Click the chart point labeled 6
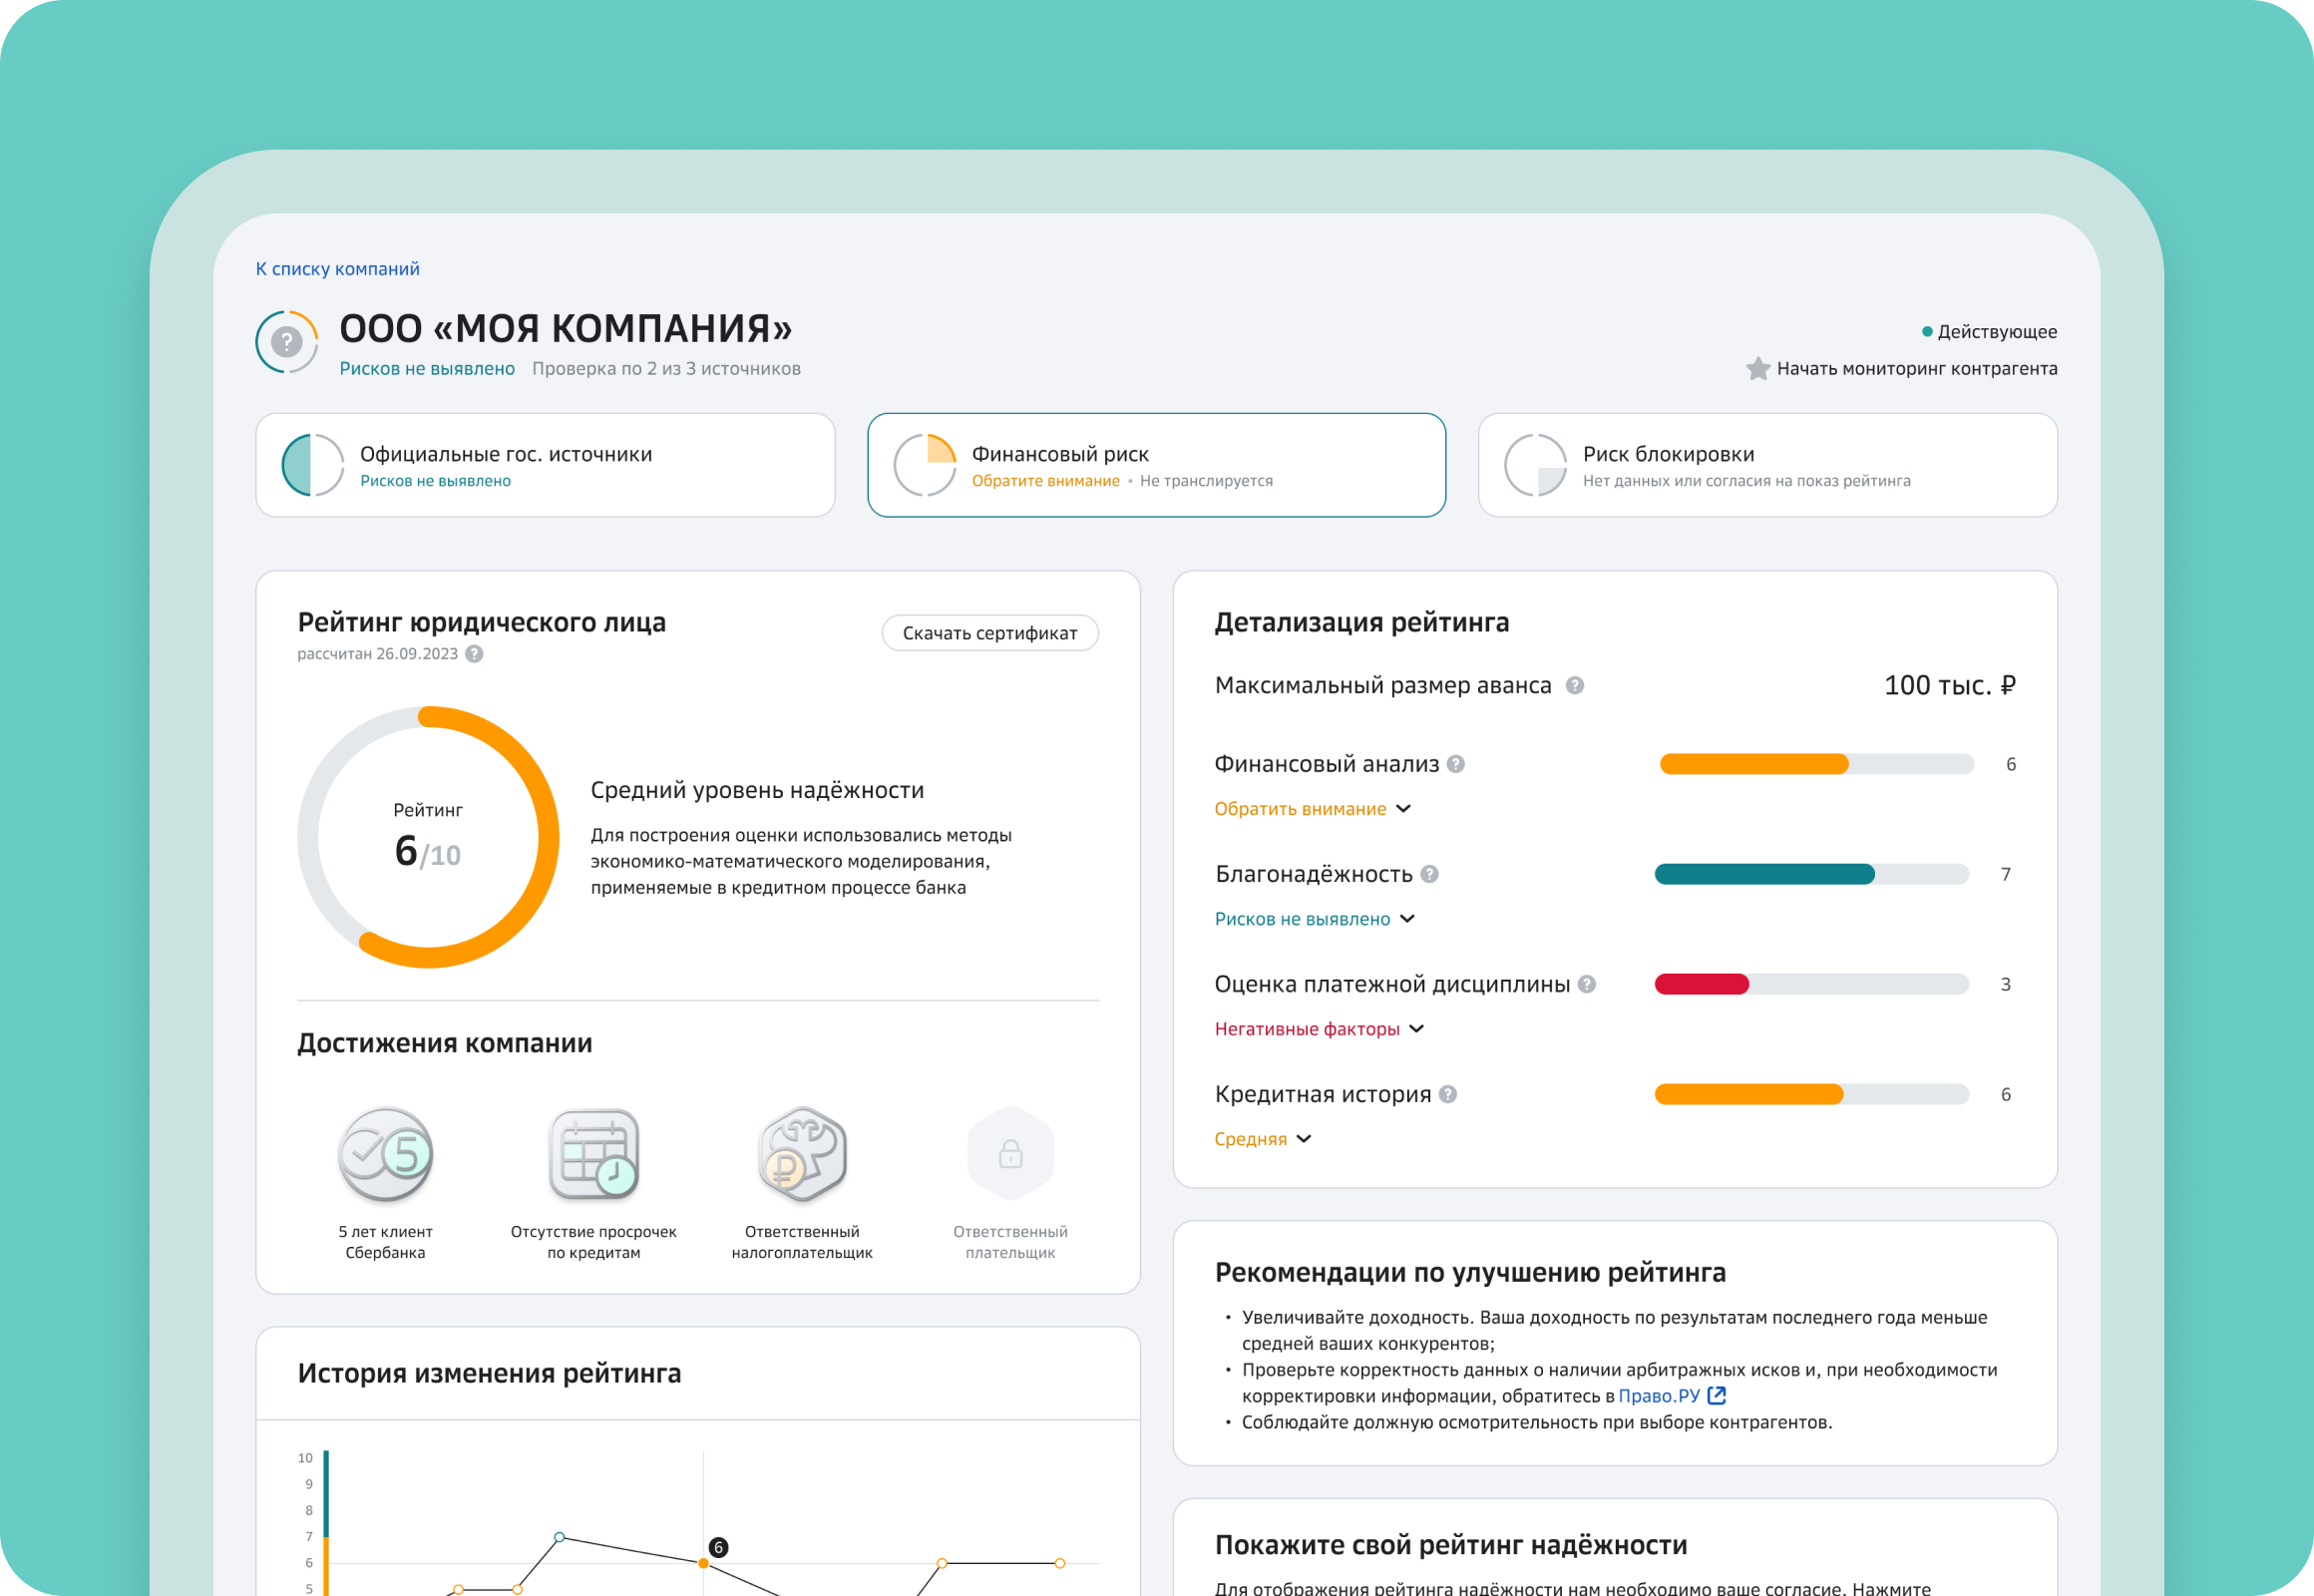Screen dimensions: 2314x1596 click(704, 1563)
